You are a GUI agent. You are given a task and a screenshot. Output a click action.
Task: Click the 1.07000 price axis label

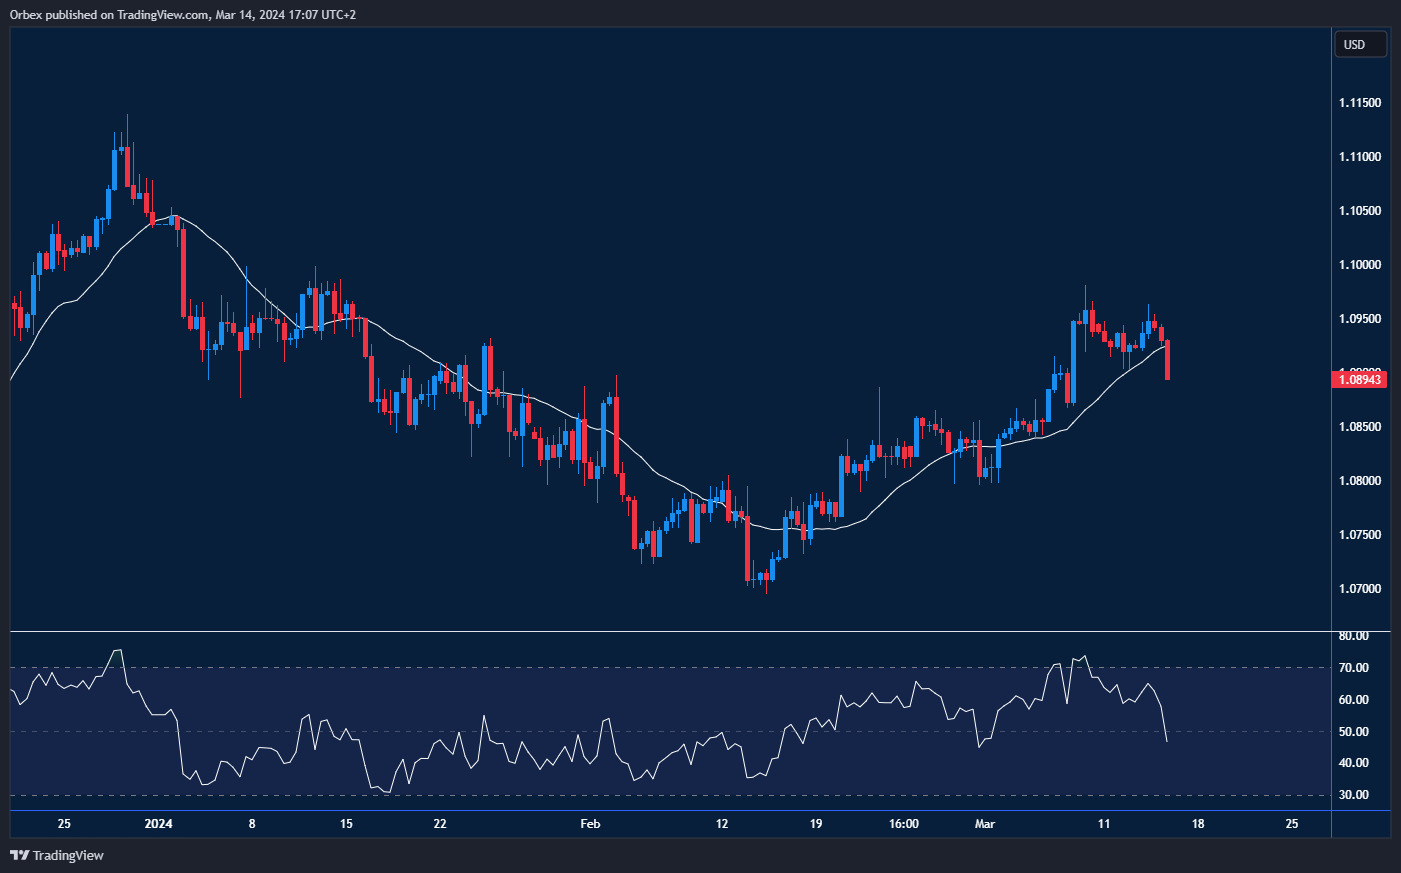(1360, 589)
